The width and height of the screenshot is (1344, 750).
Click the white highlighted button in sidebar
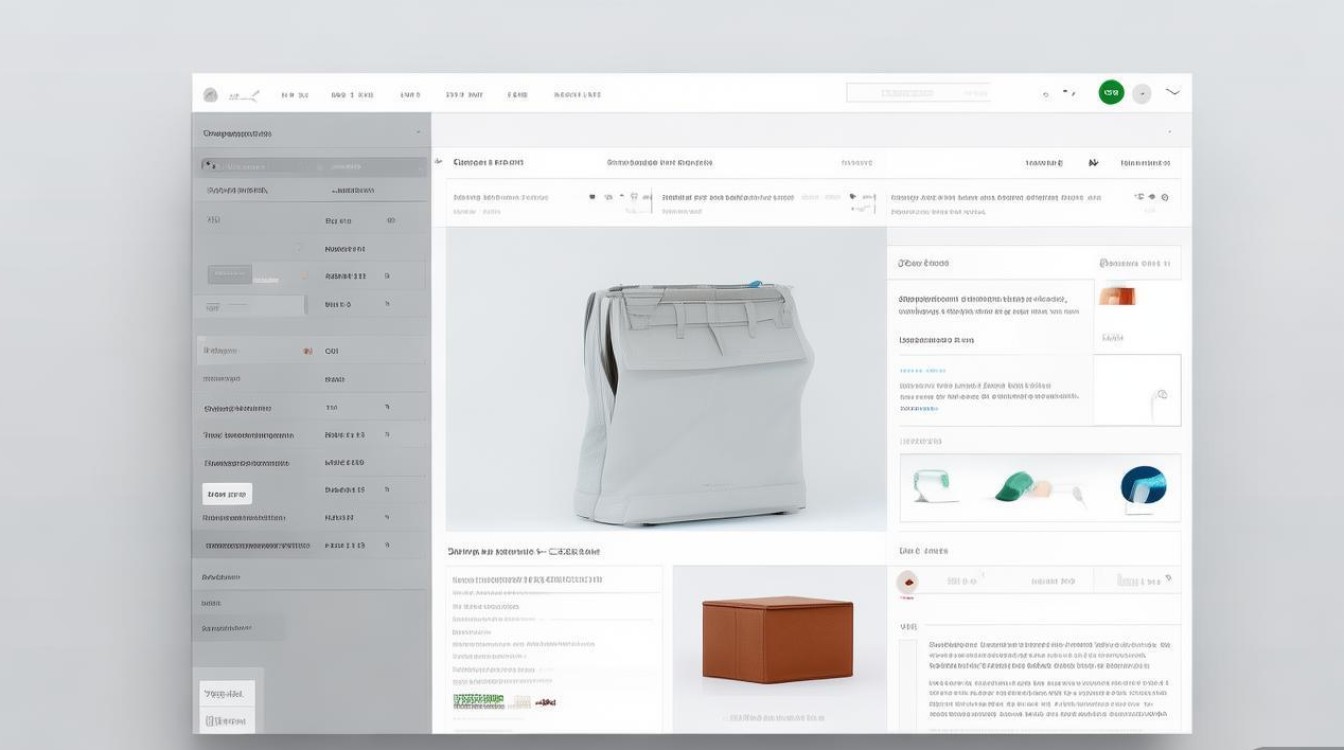pyautogui.click(x=227, y=494)
